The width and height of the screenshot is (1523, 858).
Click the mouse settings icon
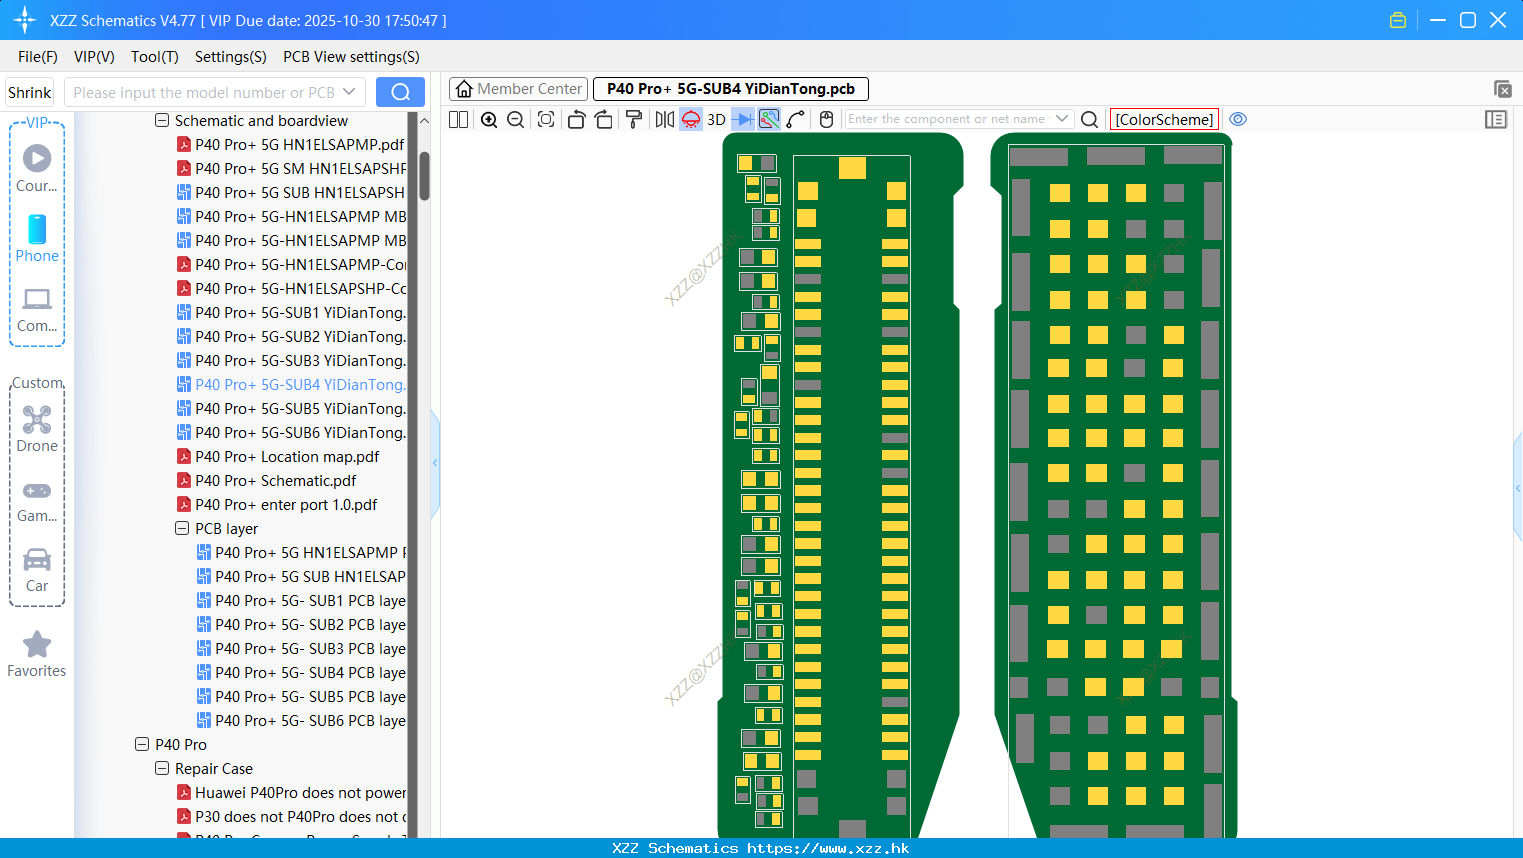coord(826,119)
